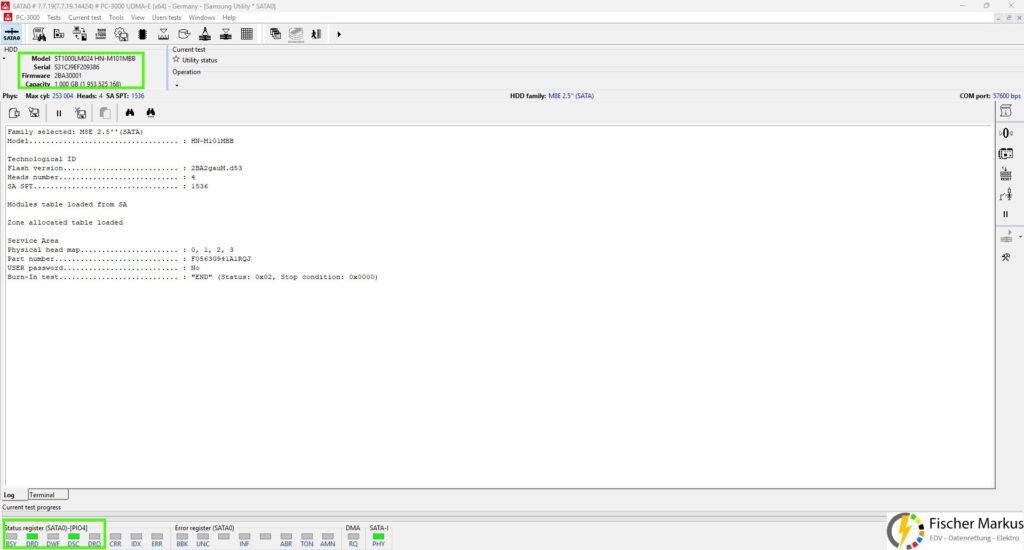Click the HDD family M8E 2.5" (SATA) value
Screen dimensions: 1024x550
[x=571, y=96]
